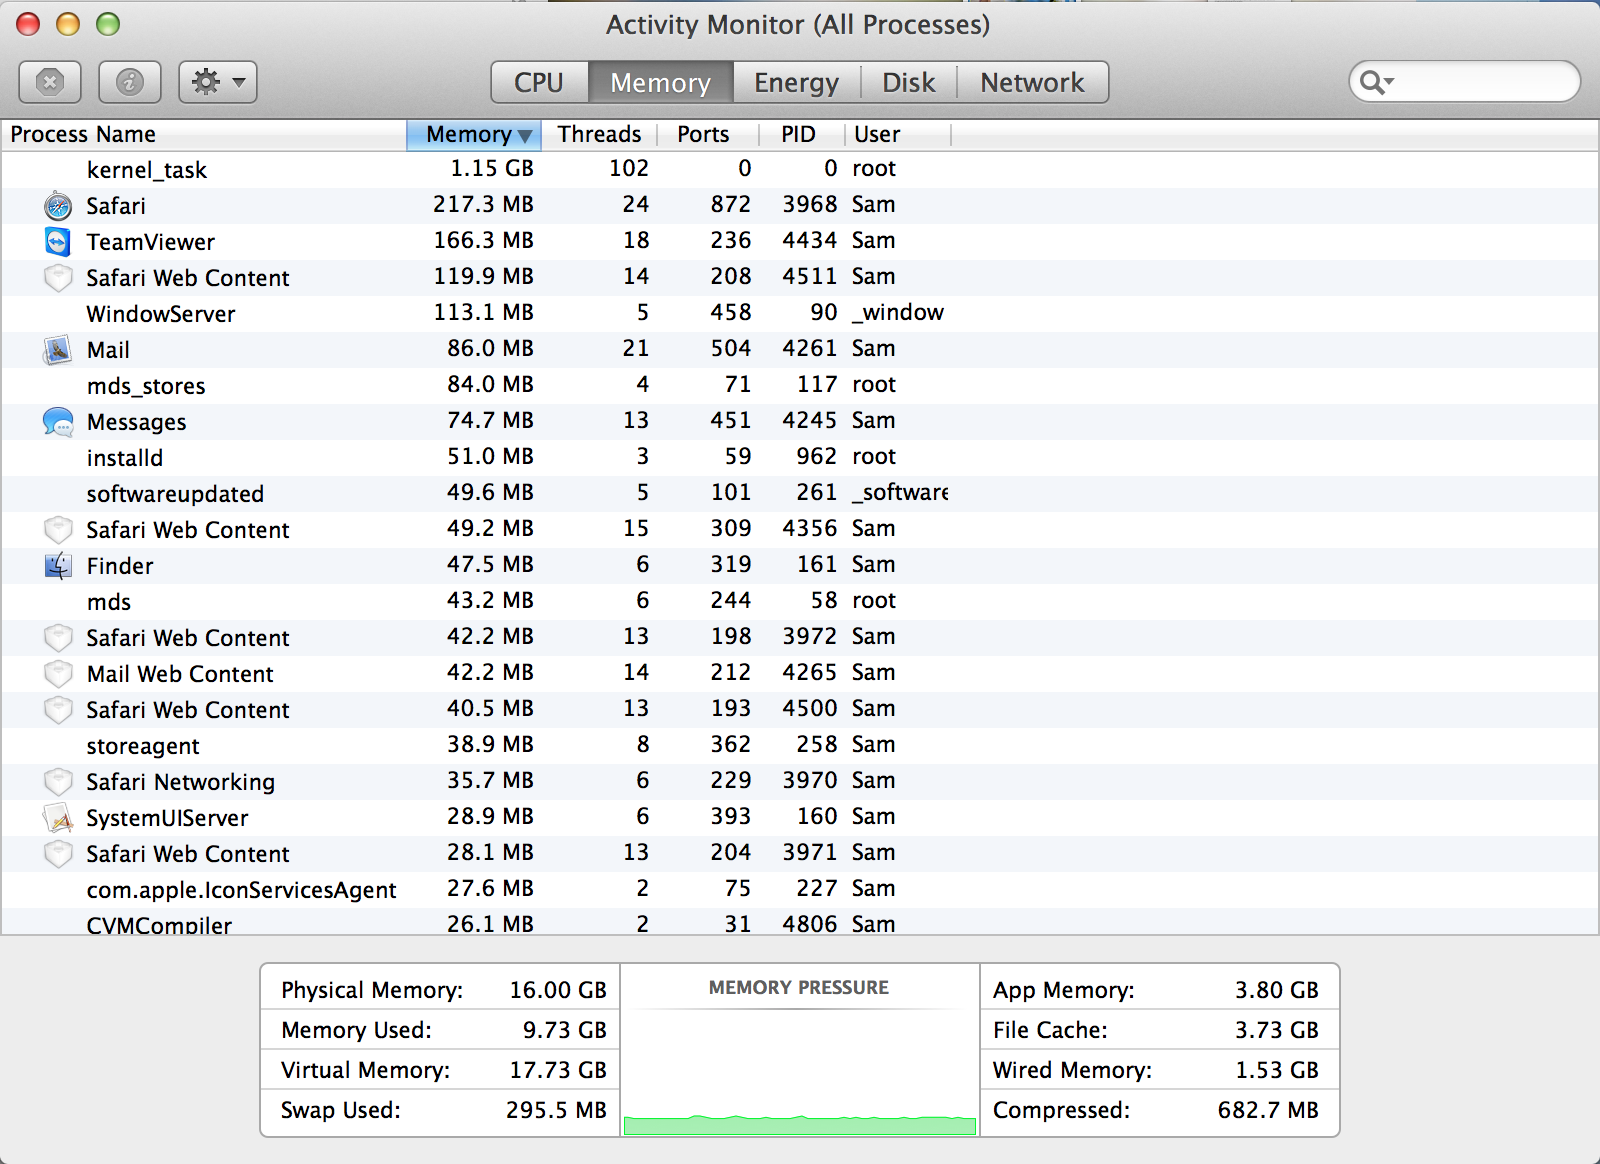Sort by Threads column header
Screen dimensions: 1600x1164
point(599,134)
